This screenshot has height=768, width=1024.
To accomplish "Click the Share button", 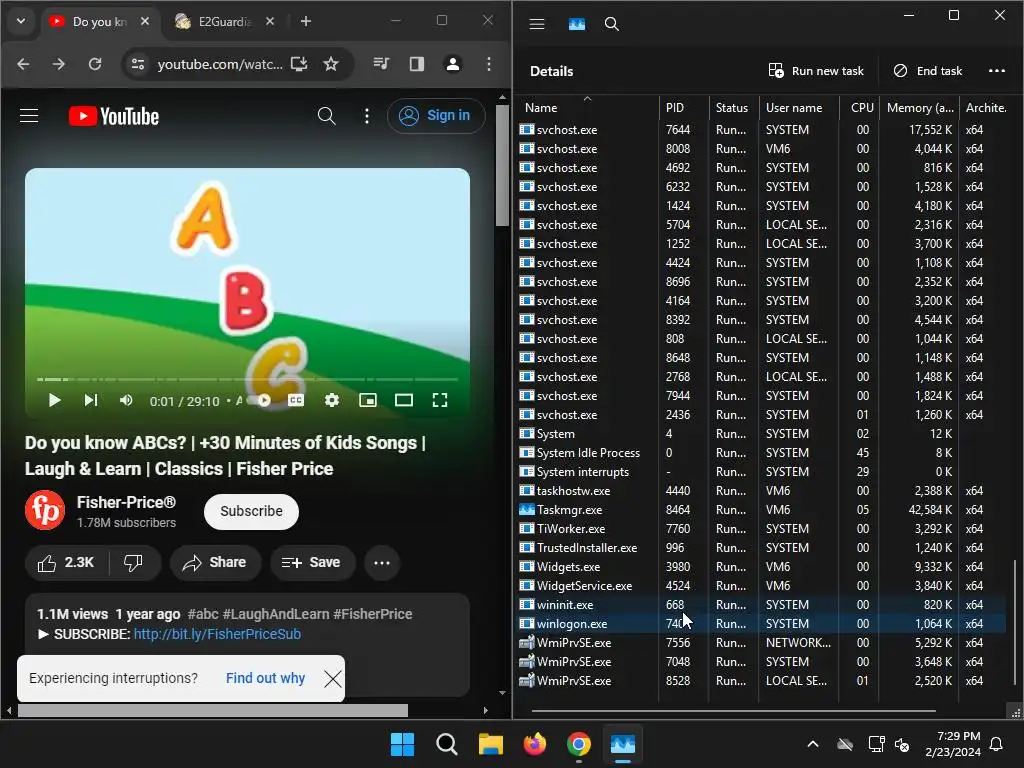I will click(216, 563).
